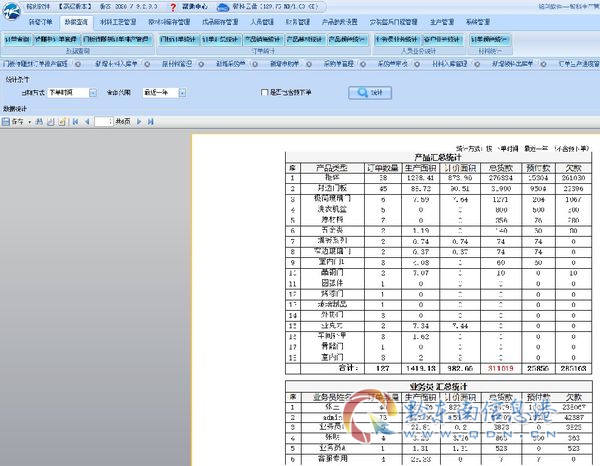600x466 pixels.
Task: Click the 统计 search button
Action: [x=370, y=93]
